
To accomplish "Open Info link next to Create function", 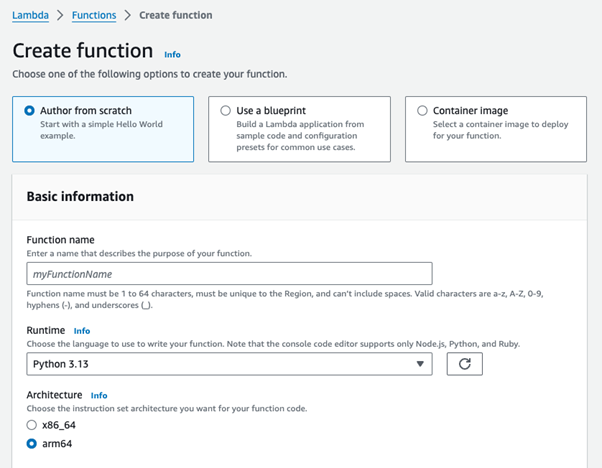I will click(x=172, y=55).
